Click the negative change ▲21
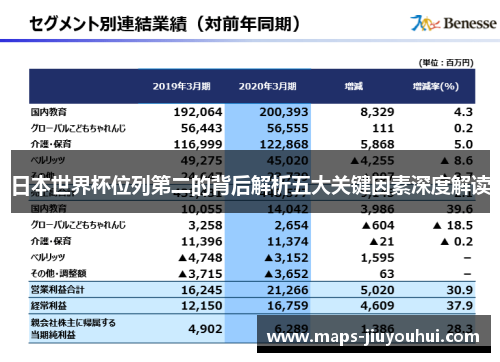The height and width of the screenshot is (362, 500). pyautogui.click(x=382, y=241)
